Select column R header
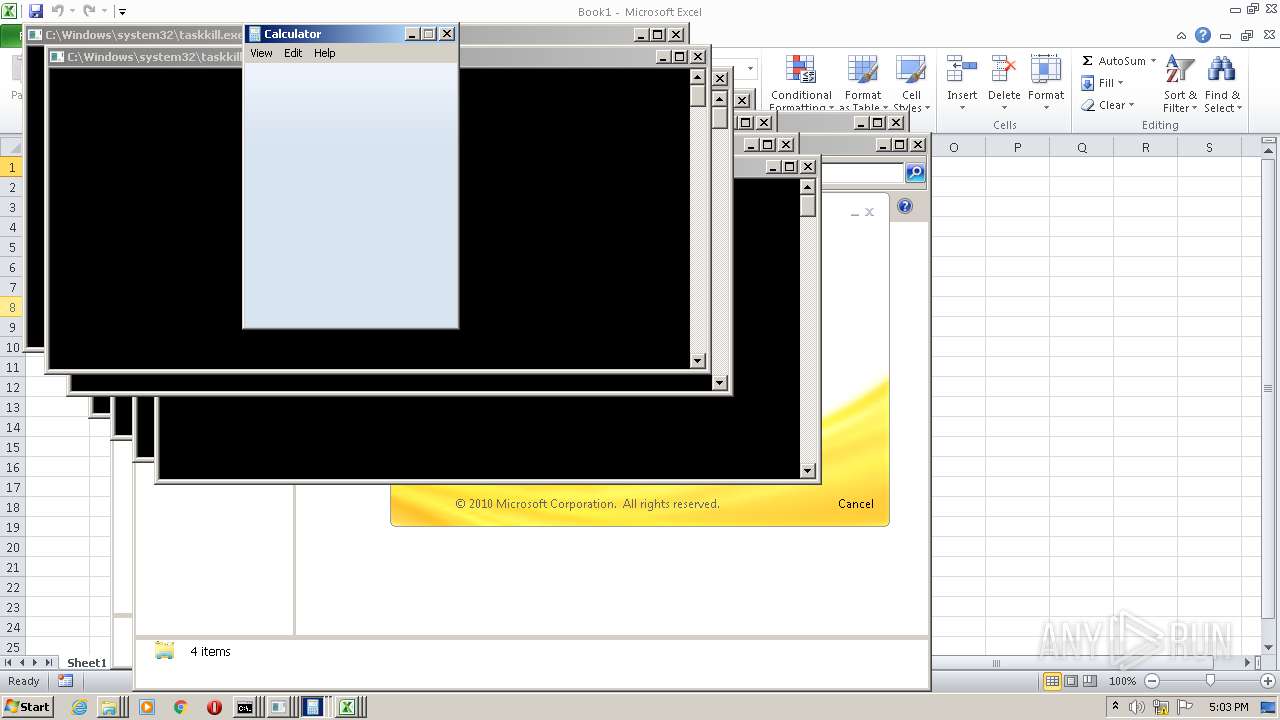 [x=1145, y=147]
